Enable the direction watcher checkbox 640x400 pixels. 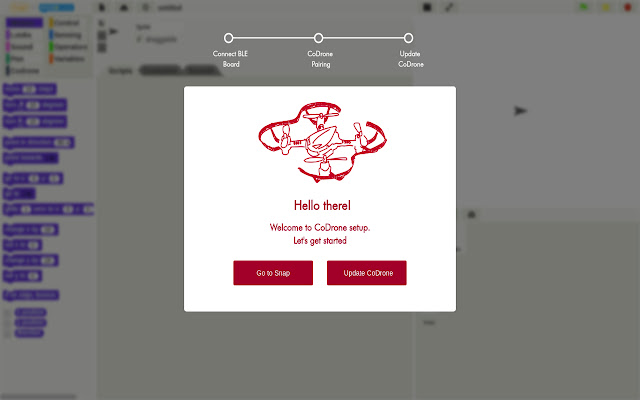(x=8, y=333)
